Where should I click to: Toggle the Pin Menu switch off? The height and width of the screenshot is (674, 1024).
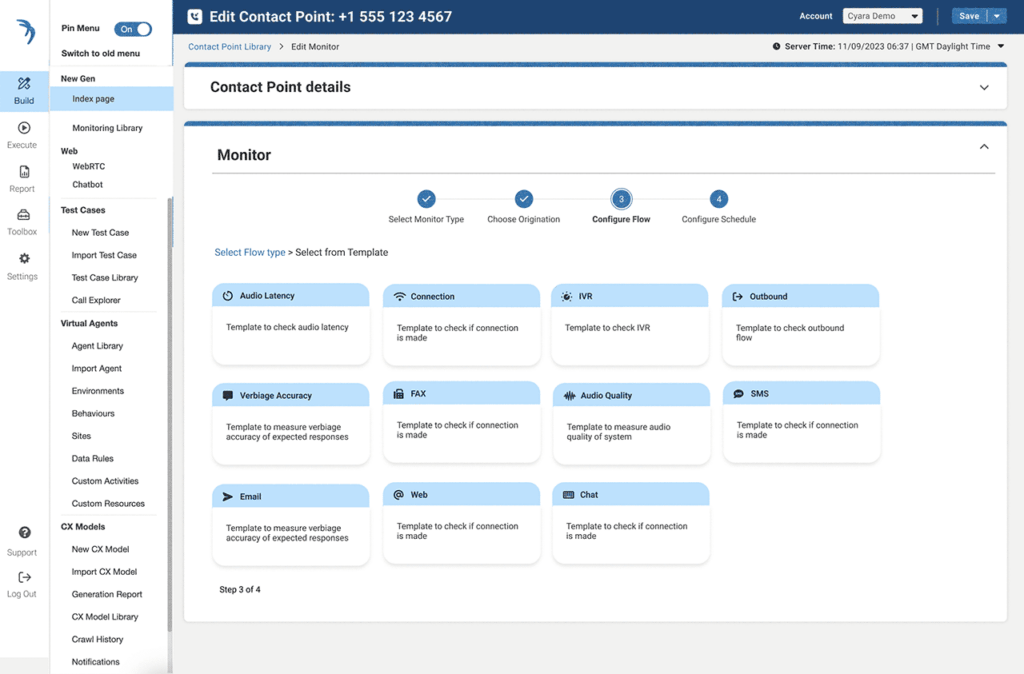133,29
